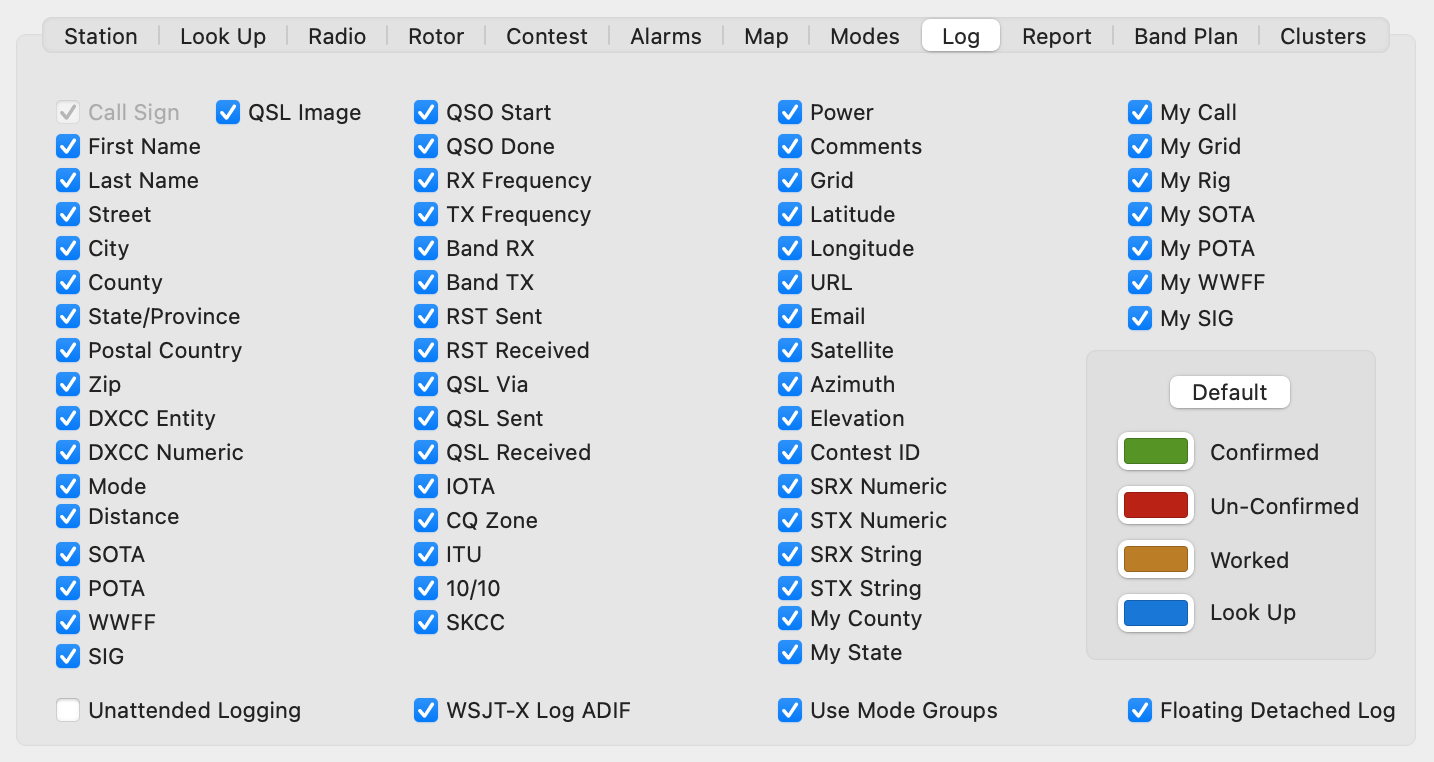Switch to the Clusters tab
Screen dimensions: 1434x762
click(x=1322, y=35)
